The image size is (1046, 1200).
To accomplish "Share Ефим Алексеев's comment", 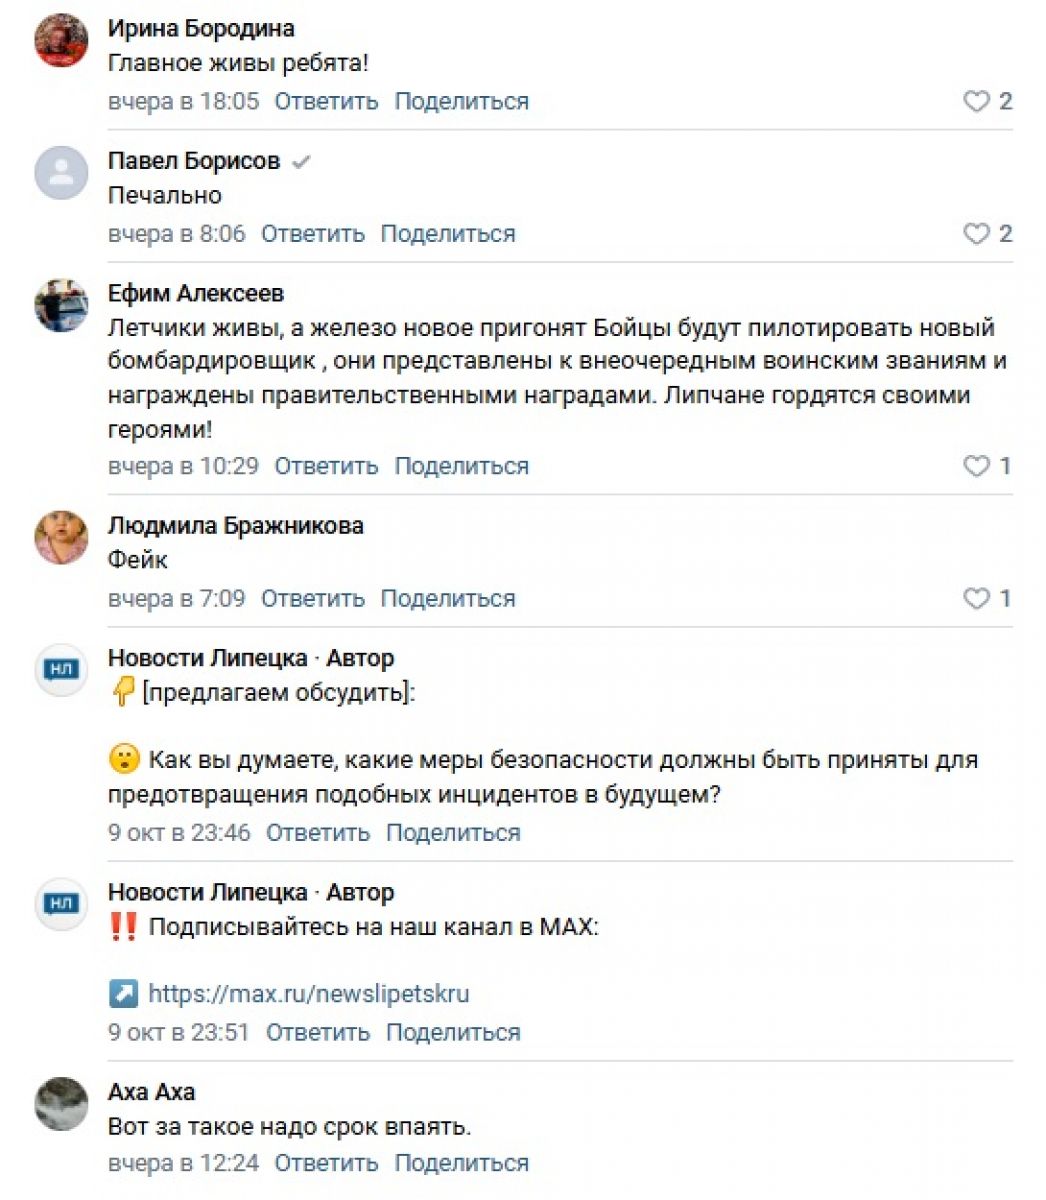I will [x=461, y=466].
